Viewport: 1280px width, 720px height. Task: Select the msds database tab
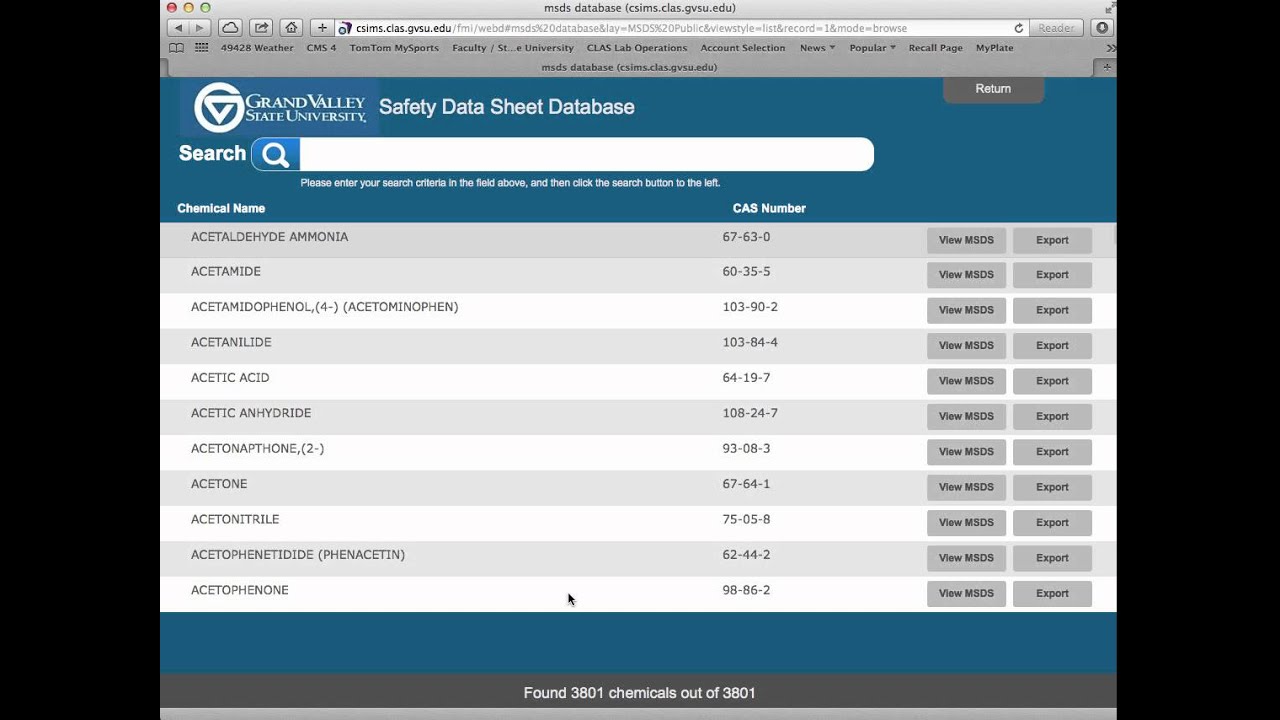pyautogui.click(x=629, y=67)
